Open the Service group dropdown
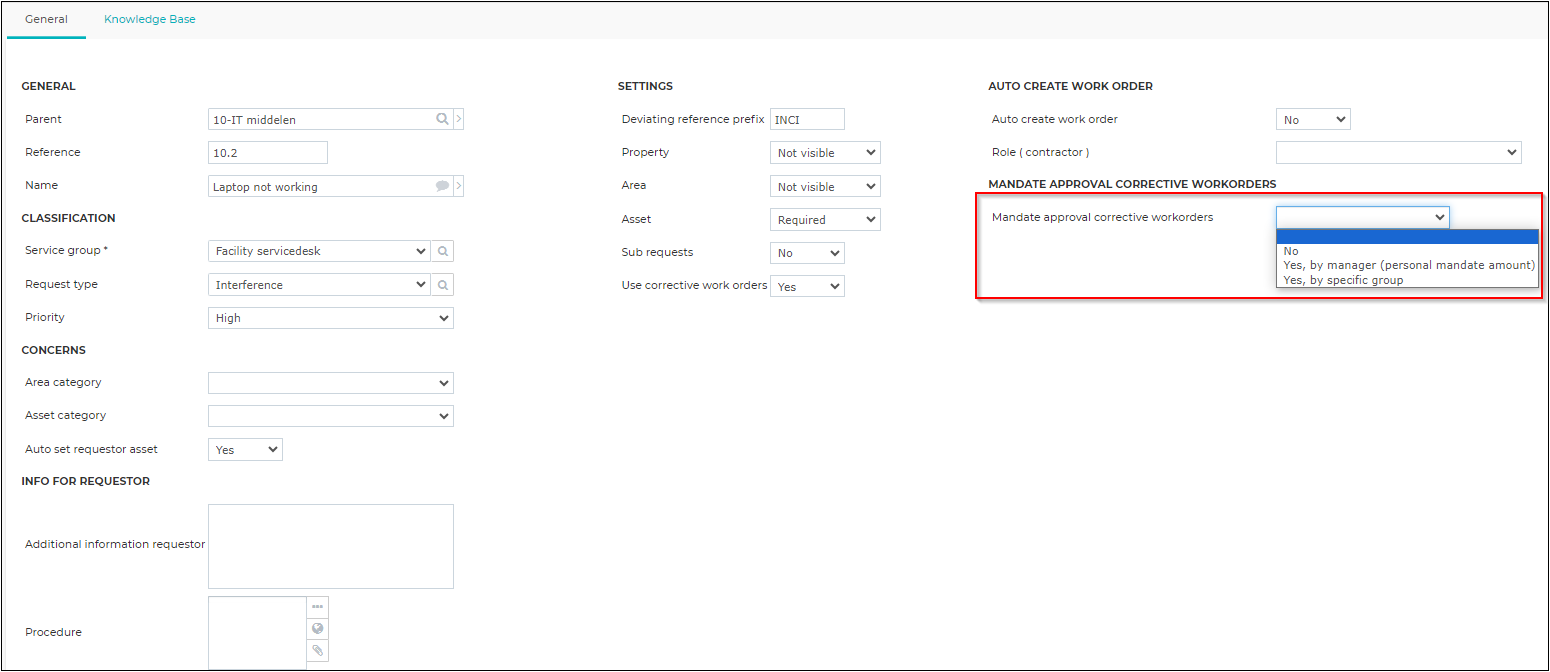This screenshot has height=672, width=1550. [319, 251]
